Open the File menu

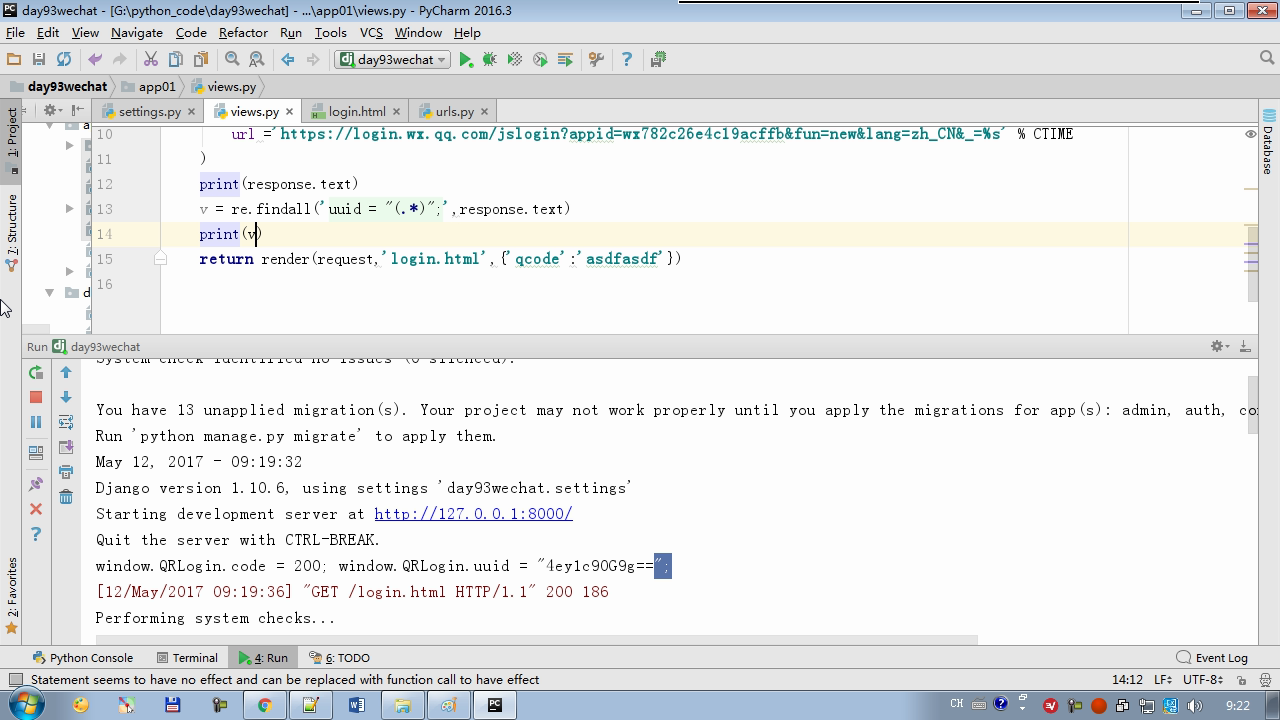15,33
